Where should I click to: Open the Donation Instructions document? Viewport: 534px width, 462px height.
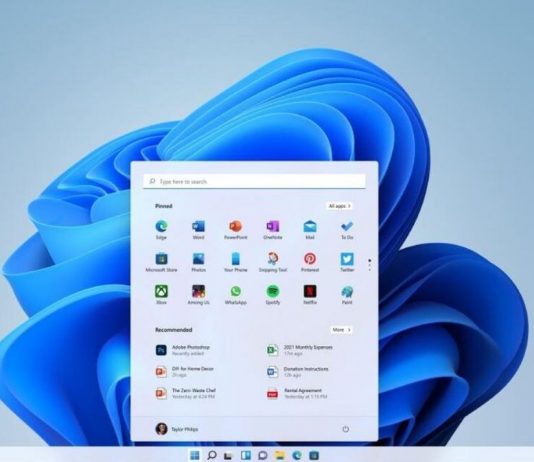click(x=298, y=371)
